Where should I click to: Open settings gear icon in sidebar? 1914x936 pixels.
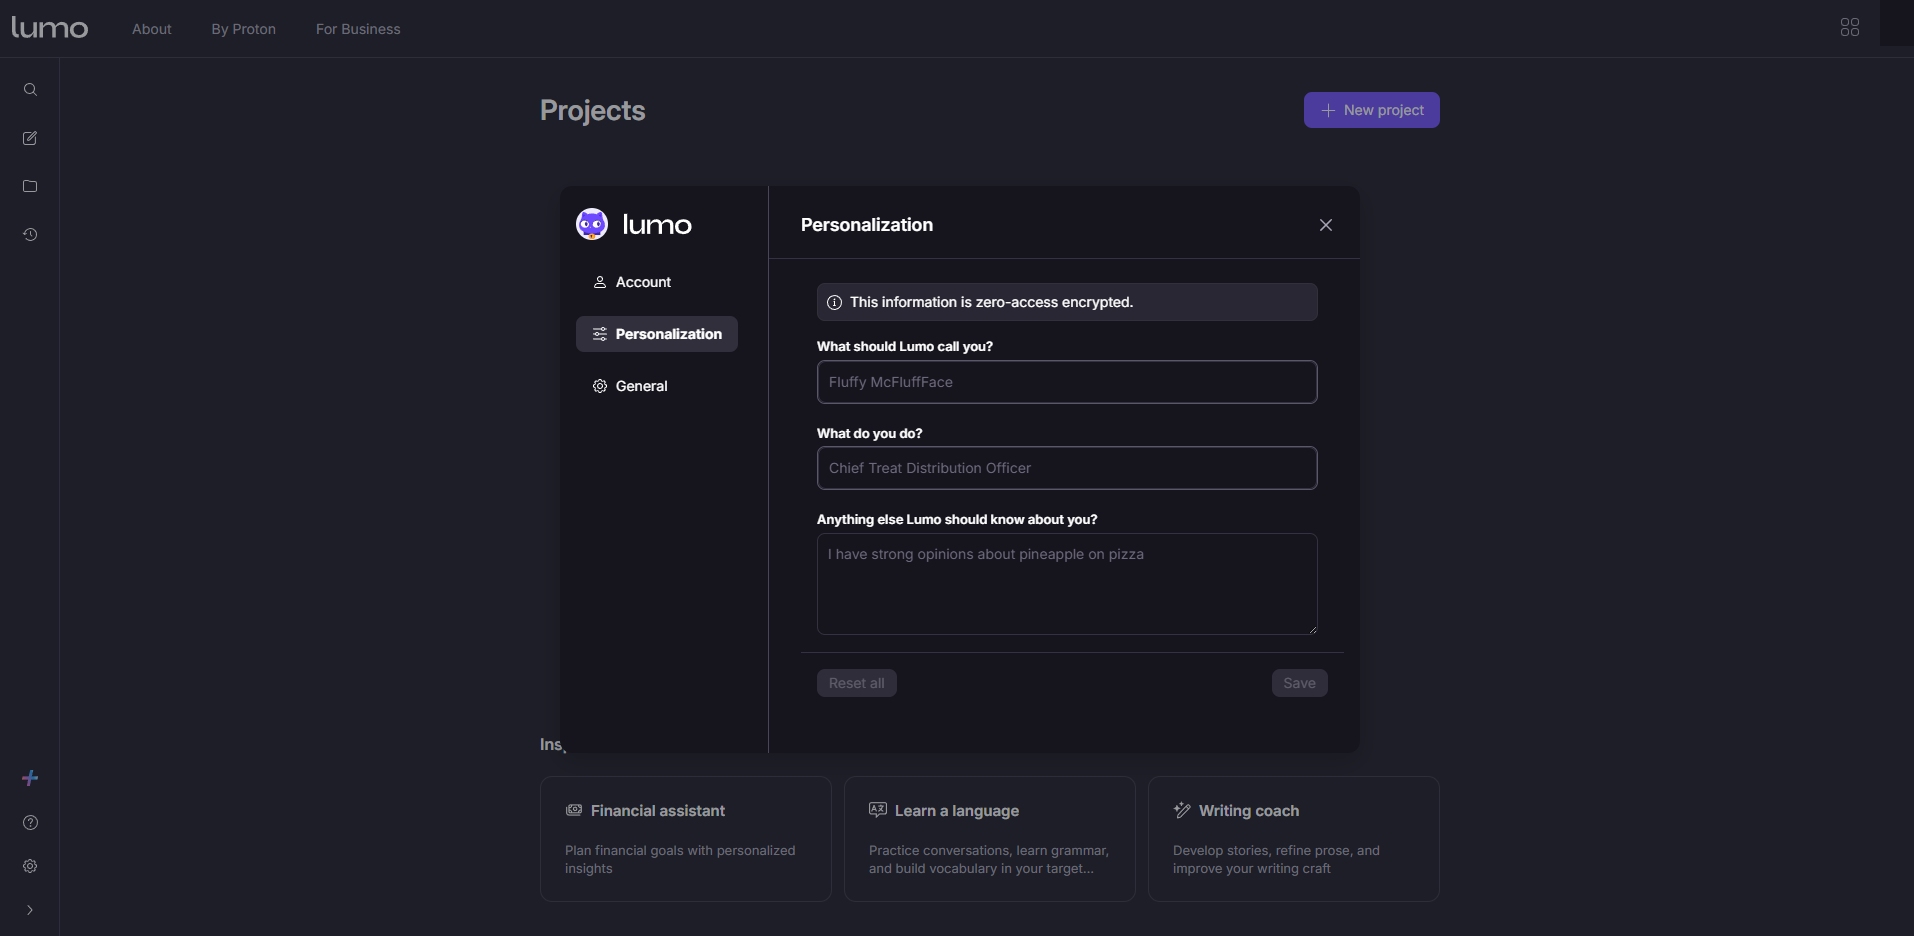click(x=30, y=866)
